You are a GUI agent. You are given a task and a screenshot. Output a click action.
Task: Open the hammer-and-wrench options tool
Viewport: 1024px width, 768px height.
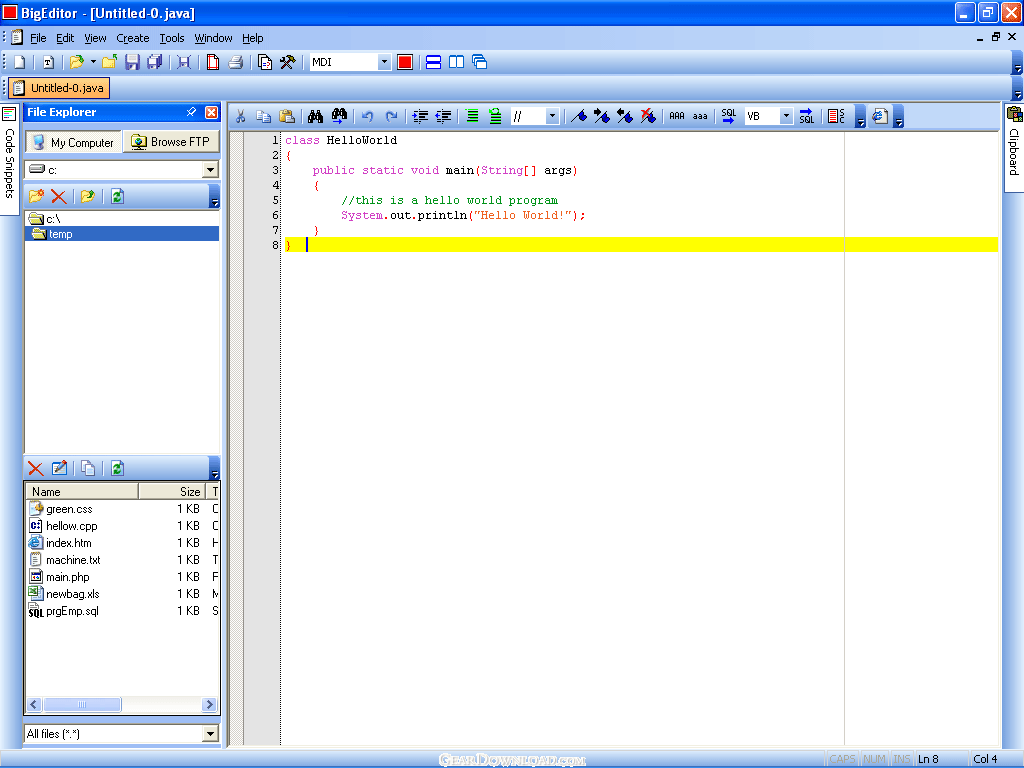287,62
